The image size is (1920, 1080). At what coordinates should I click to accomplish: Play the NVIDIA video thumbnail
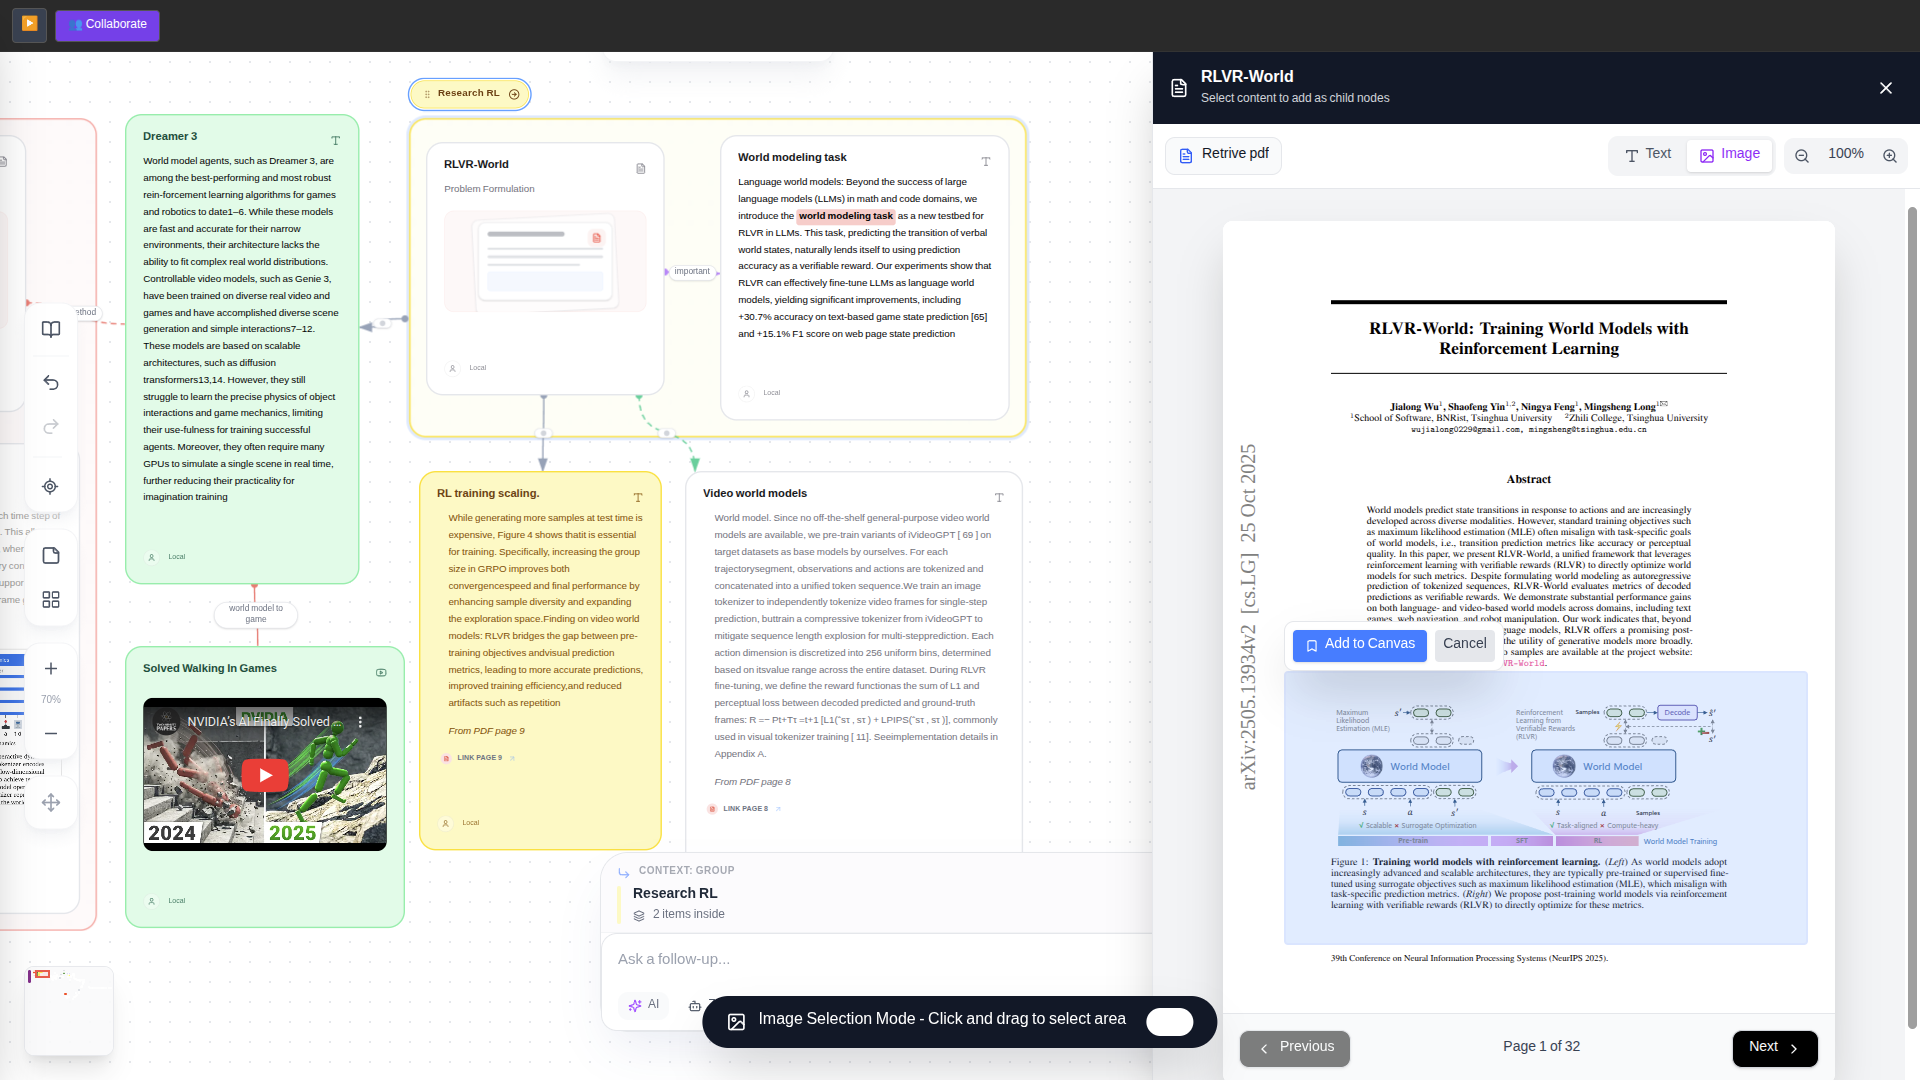point(265,775)
